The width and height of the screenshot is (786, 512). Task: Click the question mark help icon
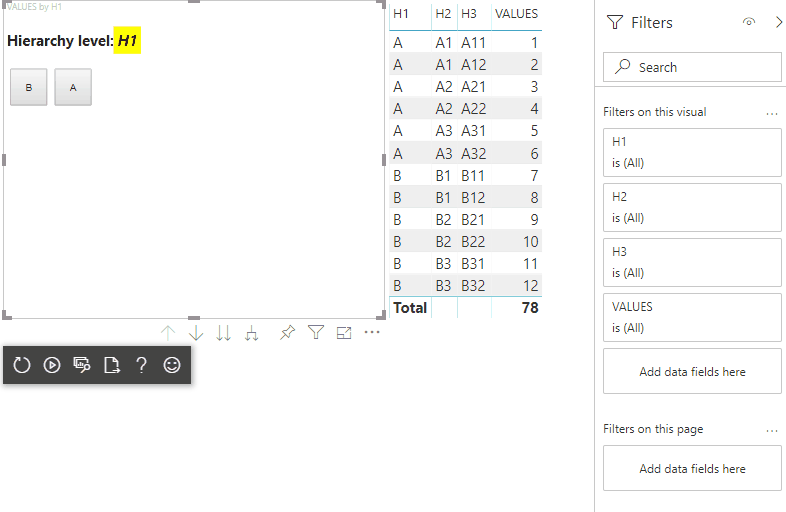(x=142, y=366)
